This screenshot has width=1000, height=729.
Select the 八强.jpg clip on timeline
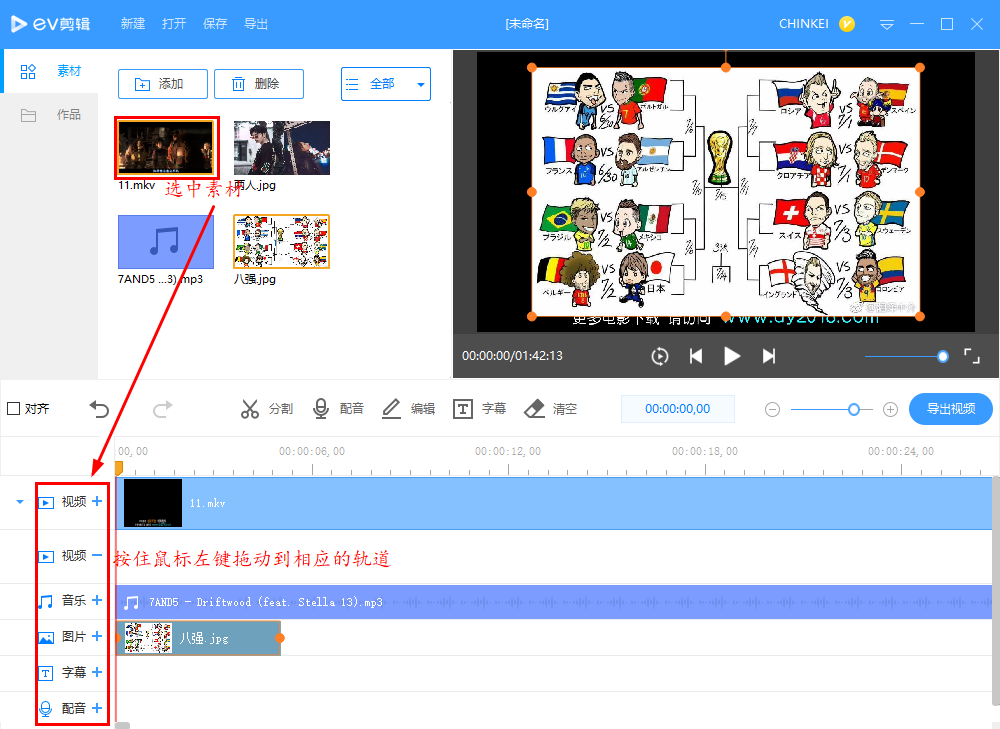pos(199,638)
